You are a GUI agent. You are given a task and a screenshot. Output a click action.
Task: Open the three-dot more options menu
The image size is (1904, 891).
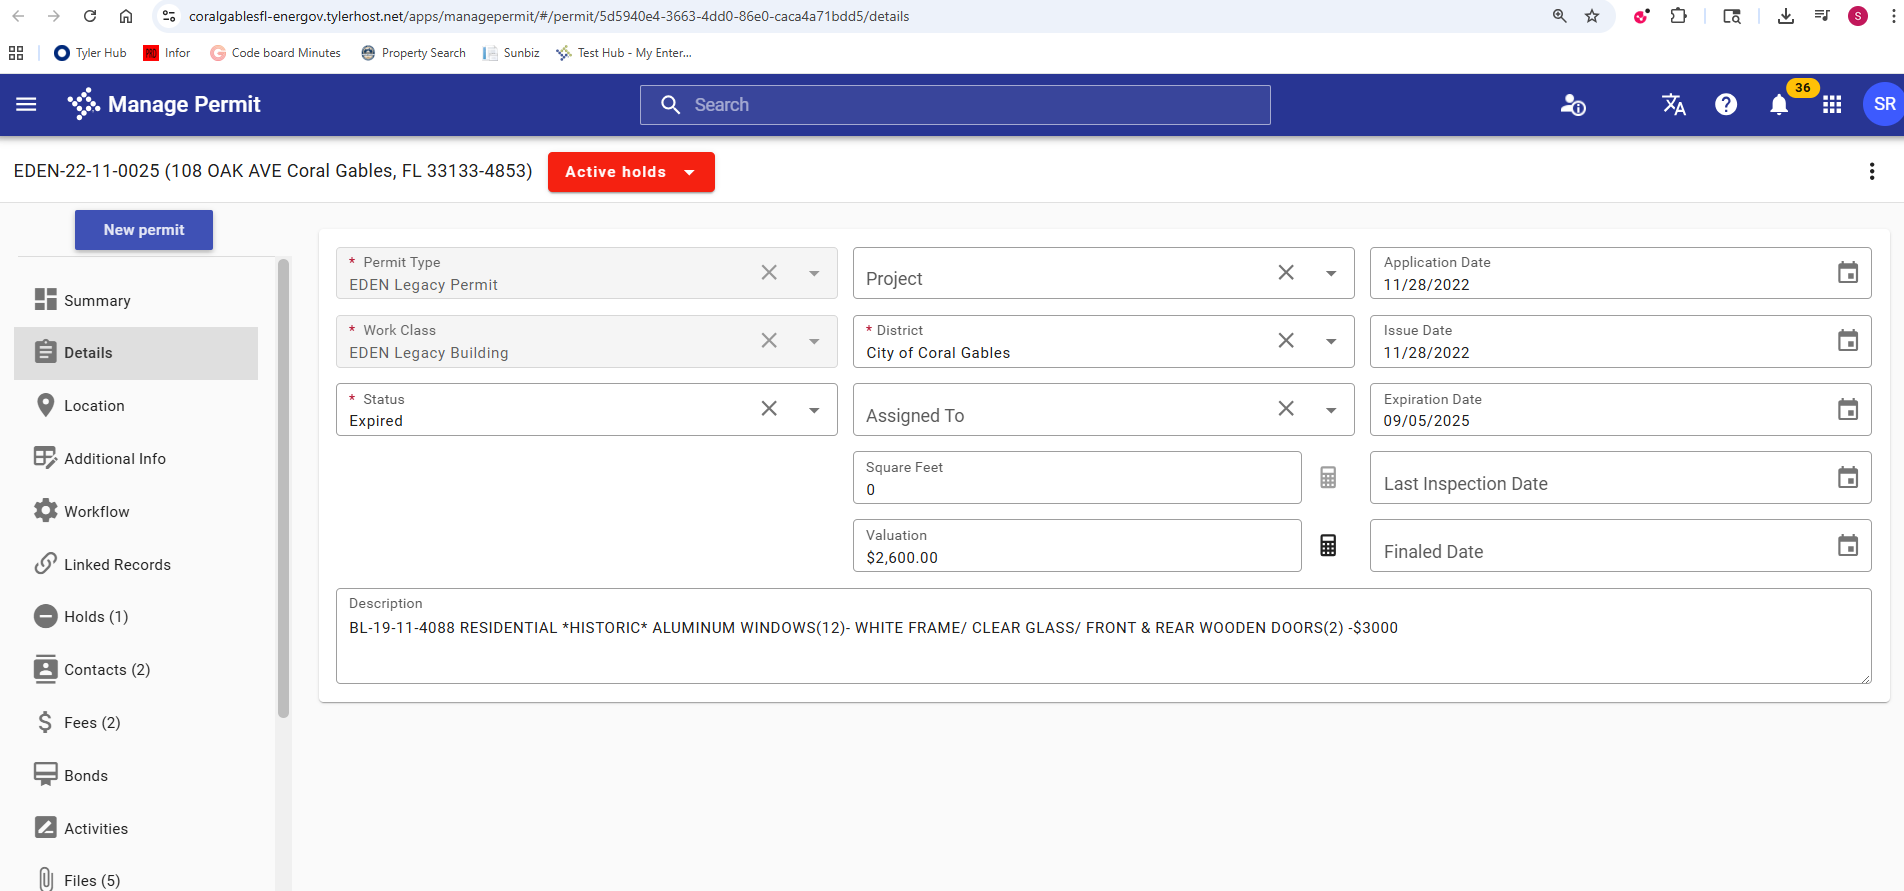1871,172
